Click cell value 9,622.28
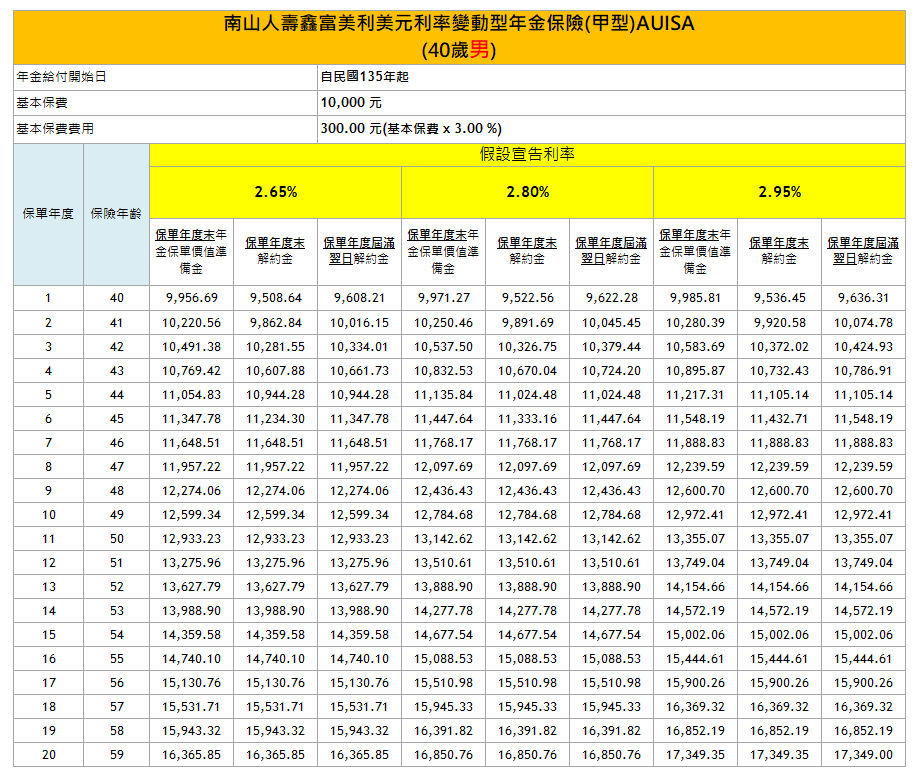Image resolution: width=914 pixels, height=777 pixels. click(611, 298)
